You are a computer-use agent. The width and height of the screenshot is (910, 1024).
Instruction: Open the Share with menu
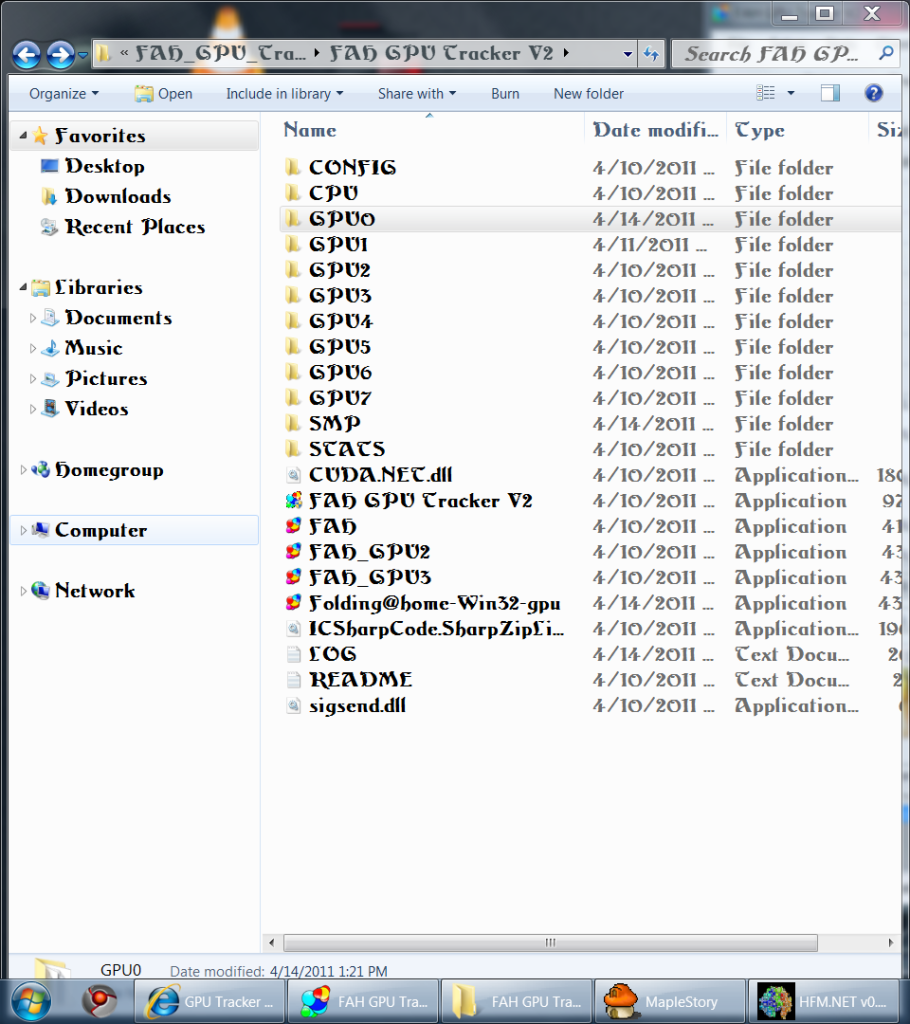point(417,94)
